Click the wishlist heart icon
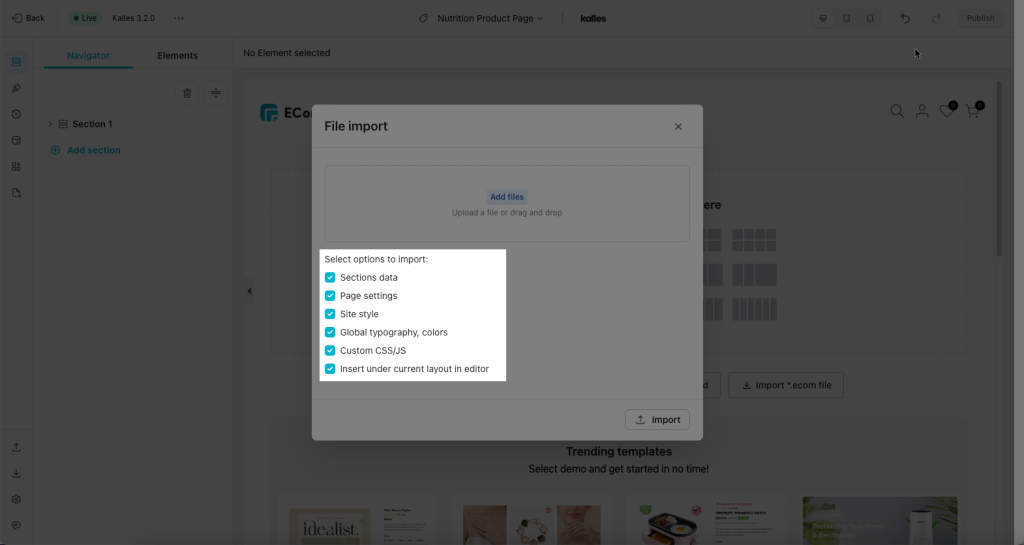The width and height of the screenshot is (1024, 545). pyautogui.click(x=947, y=111)
